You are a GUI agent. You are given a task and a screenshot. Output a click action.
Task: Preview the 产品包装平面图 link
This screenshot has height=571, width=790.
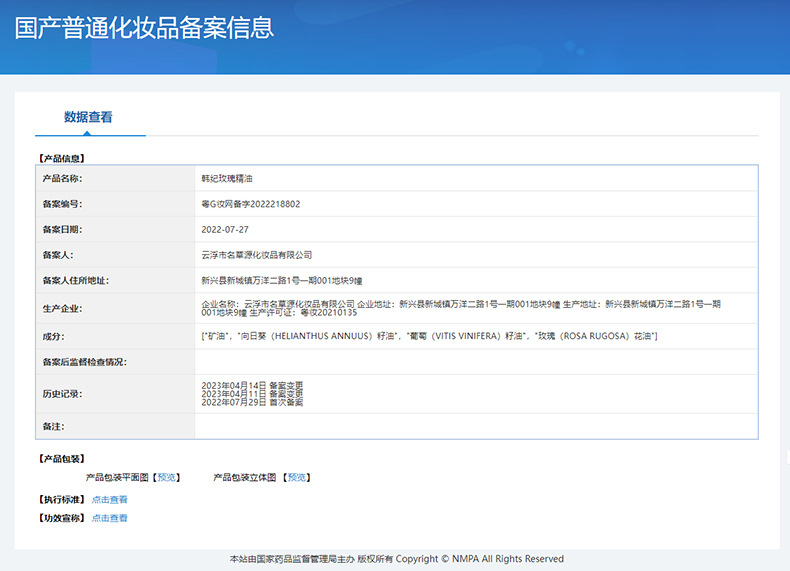tap(167, 477)
